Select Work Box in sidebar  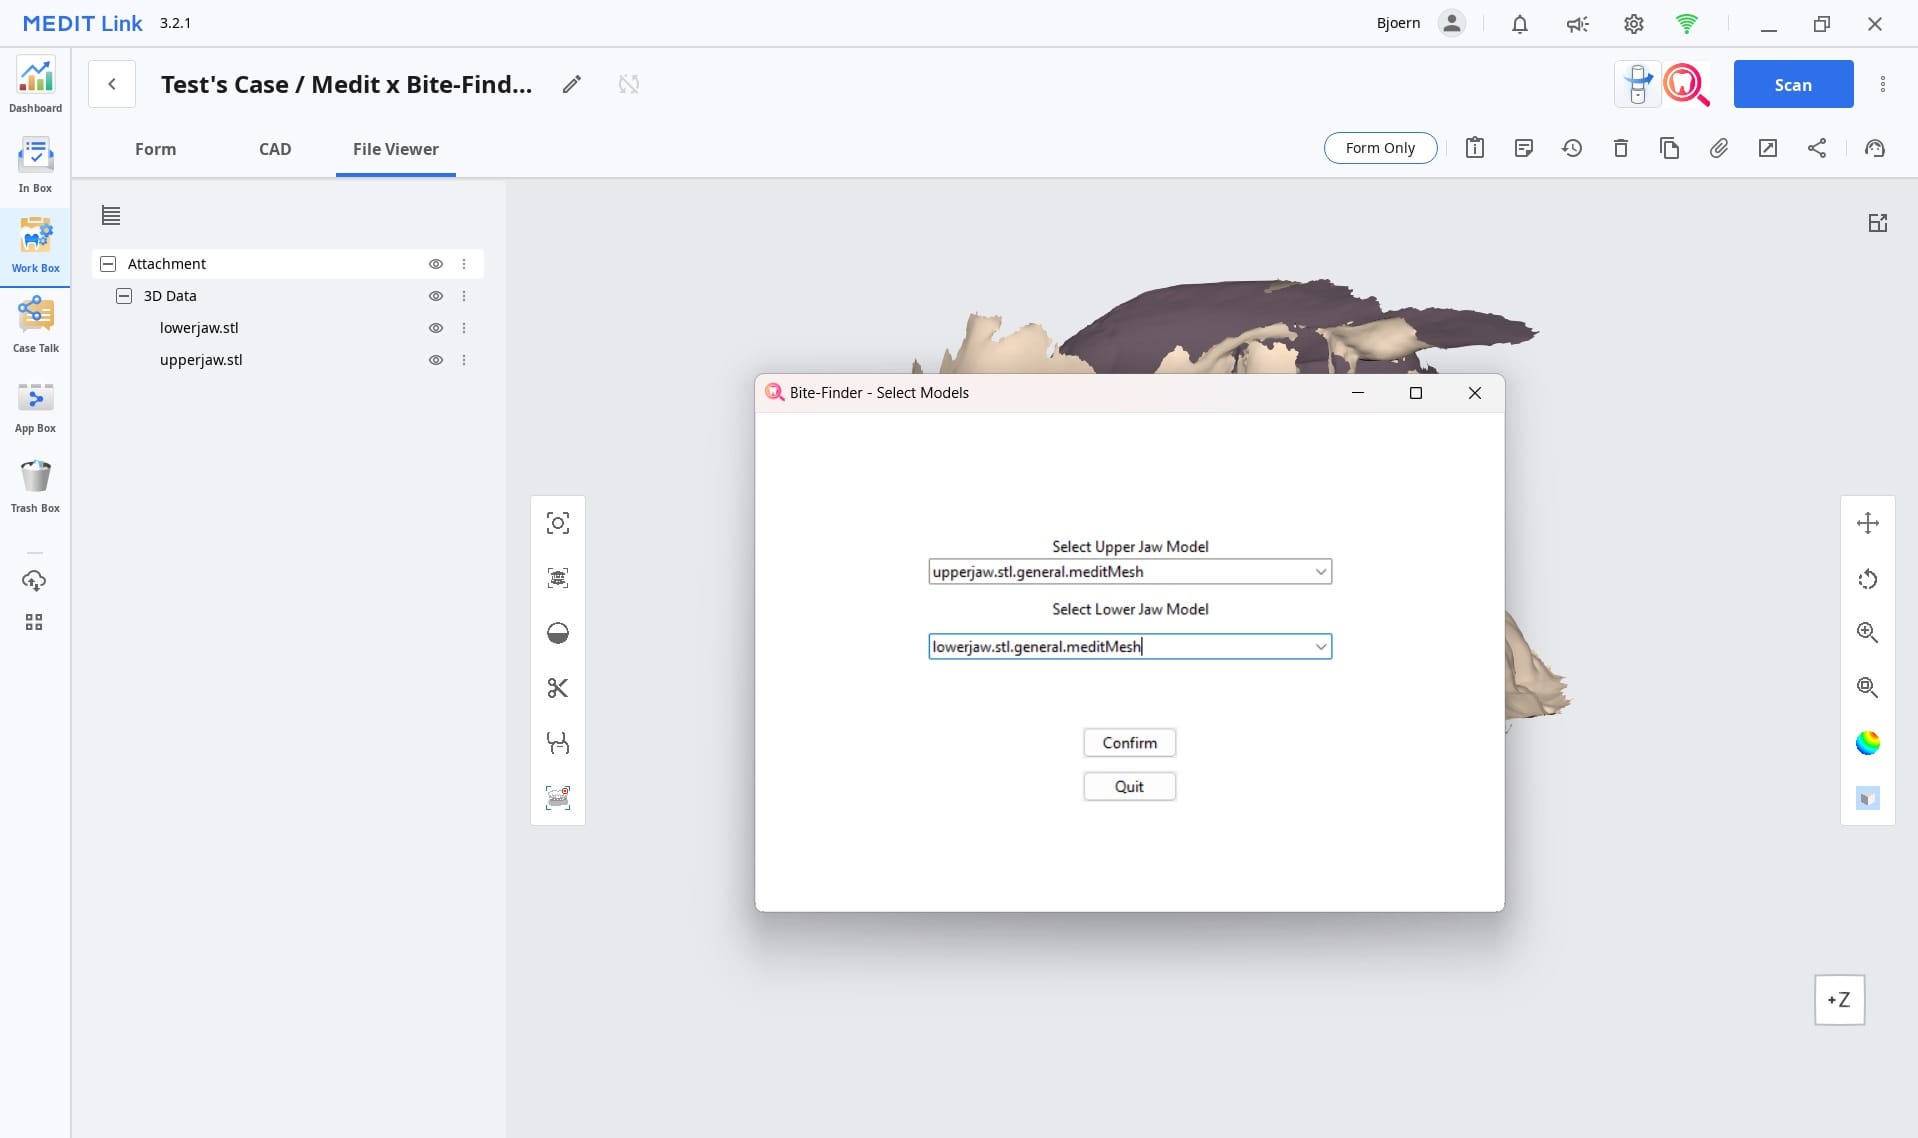[35, 246]
